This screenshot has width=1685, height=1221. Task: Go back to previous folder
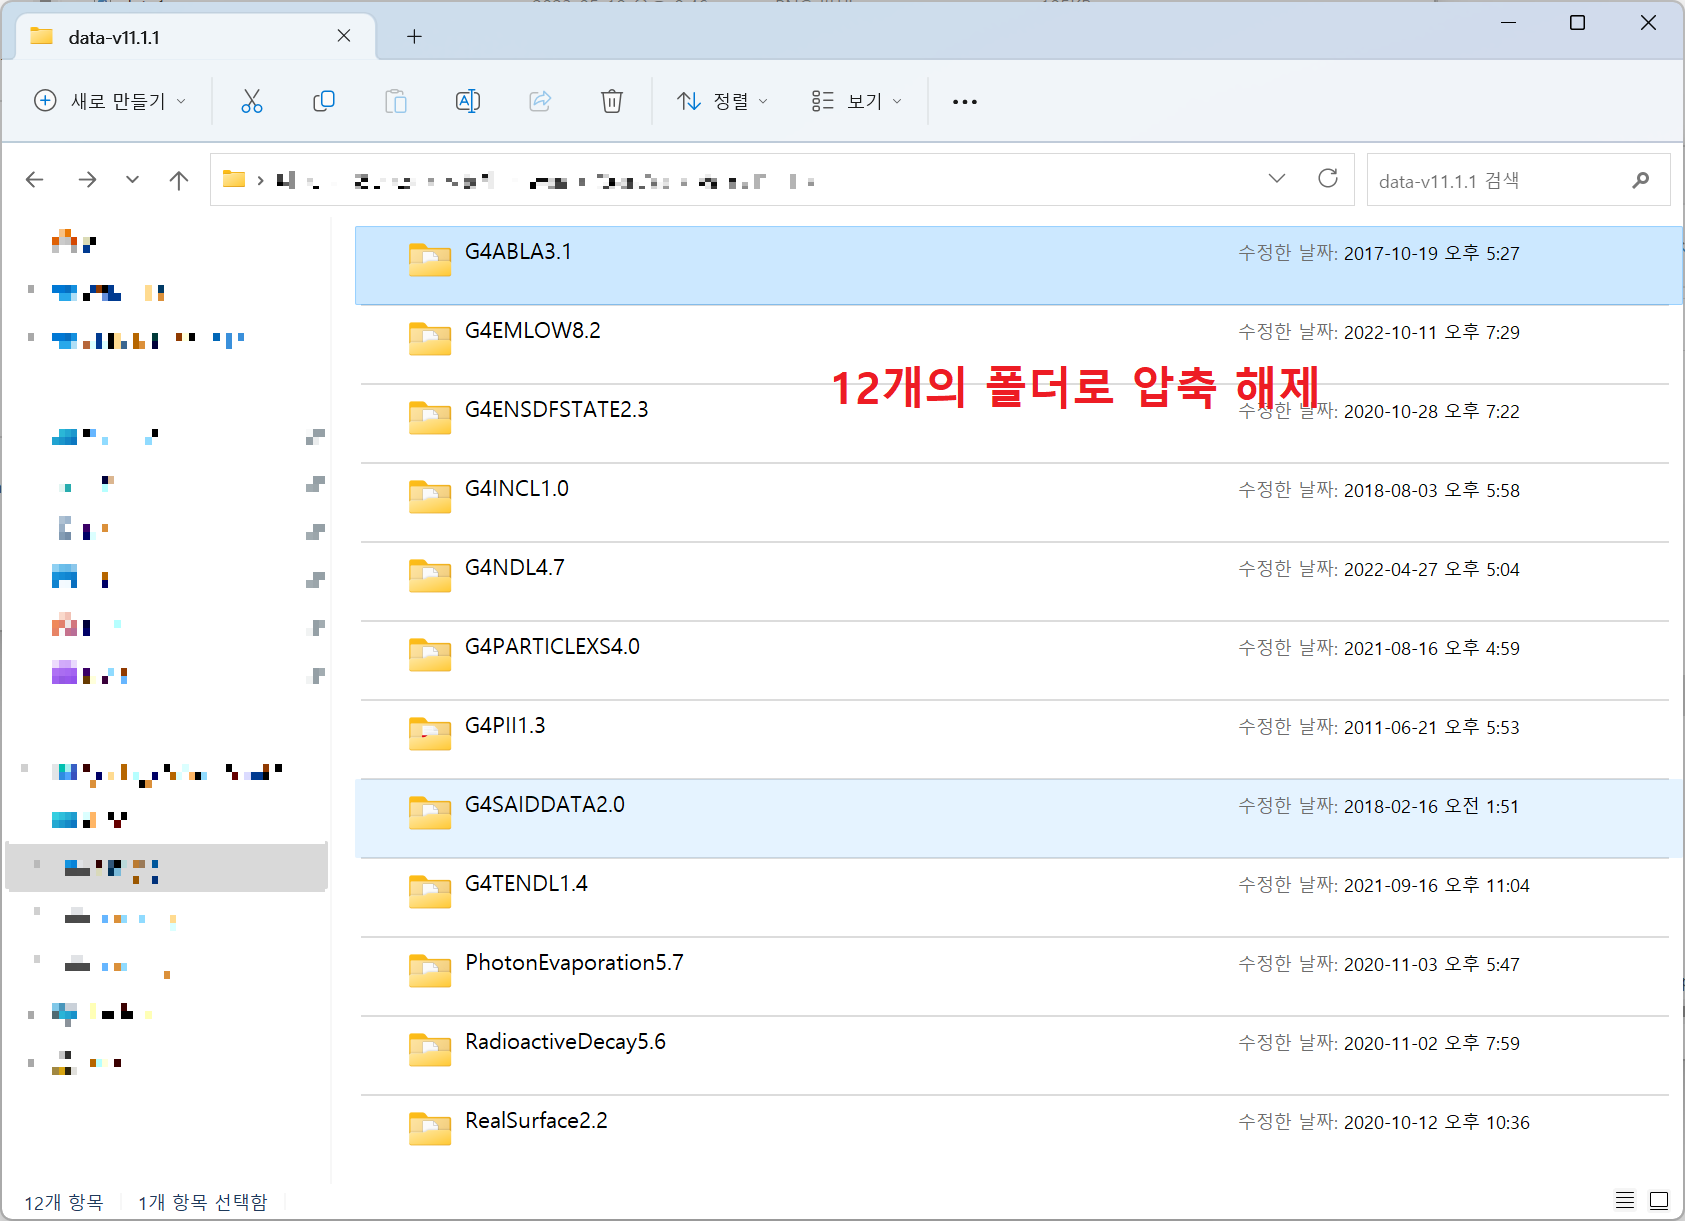pos(35,180)
